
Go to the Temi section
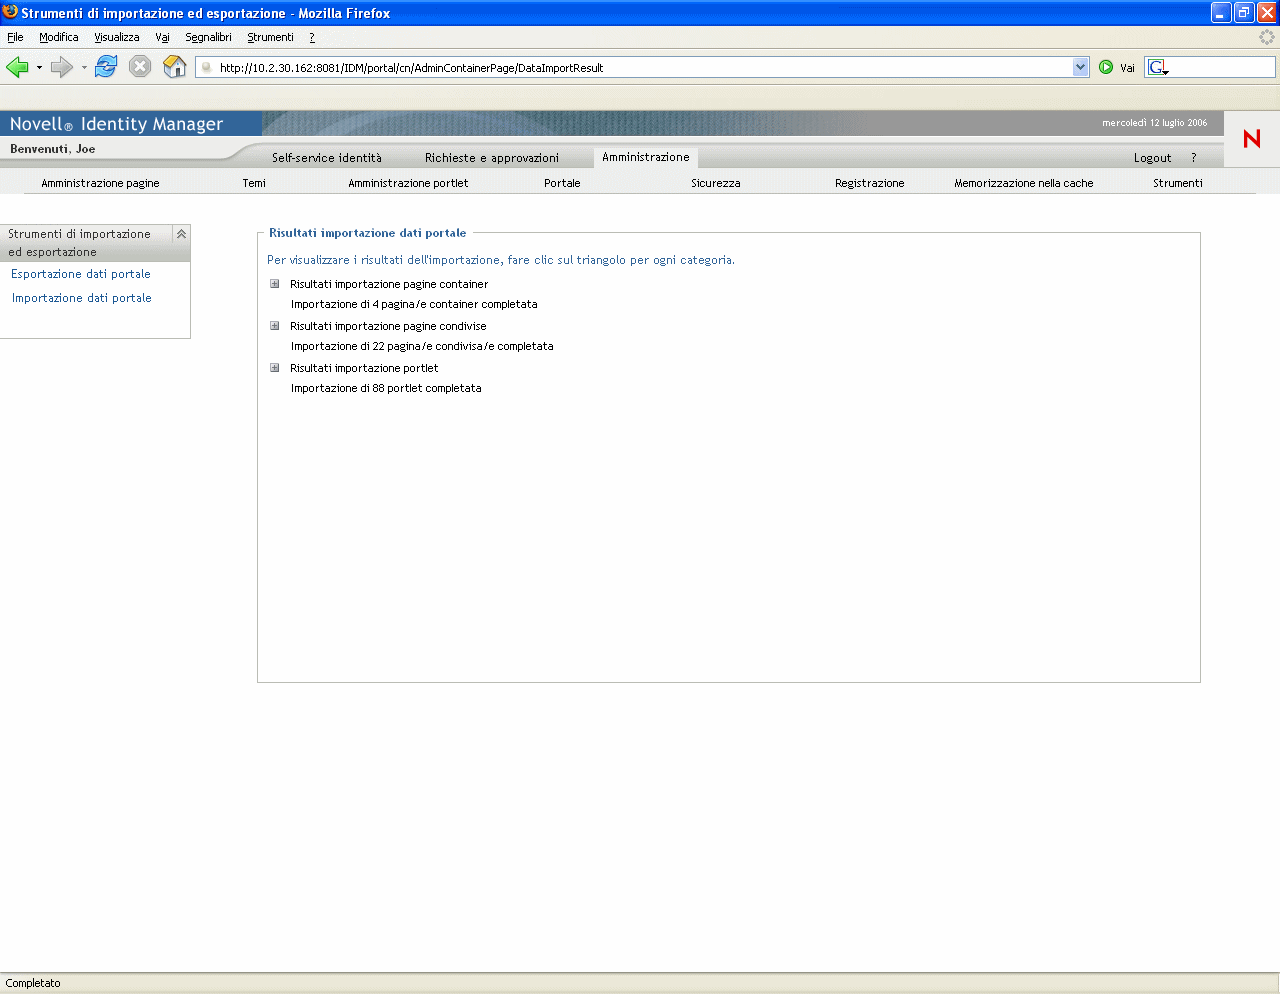pyautogui.click(x=254, y=183)
